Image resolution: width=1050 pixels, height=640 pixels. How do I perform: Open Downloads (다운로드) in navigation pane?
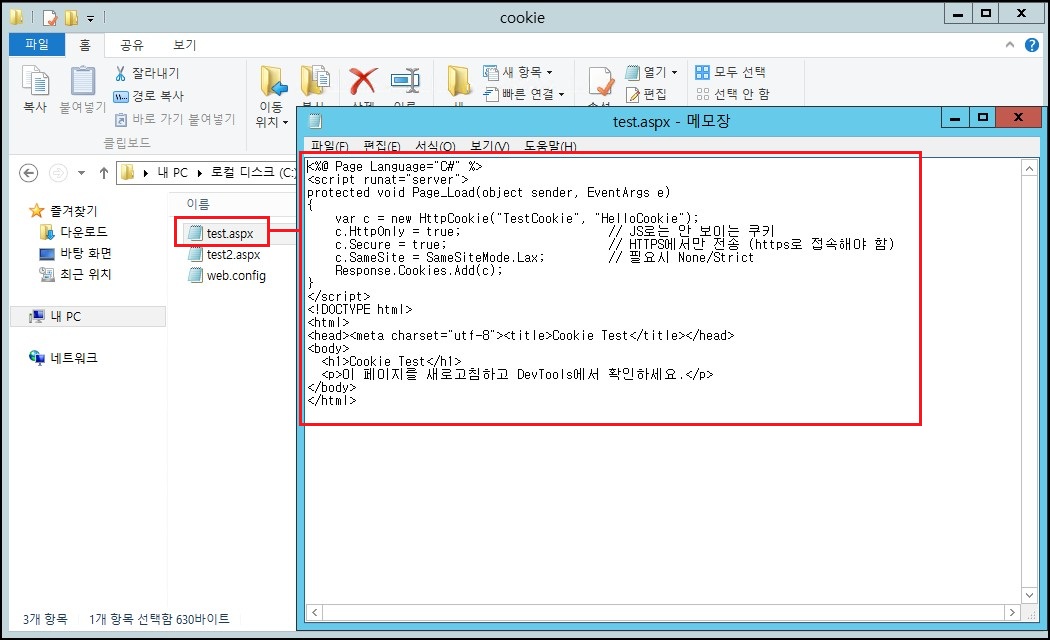pos(74,232)
